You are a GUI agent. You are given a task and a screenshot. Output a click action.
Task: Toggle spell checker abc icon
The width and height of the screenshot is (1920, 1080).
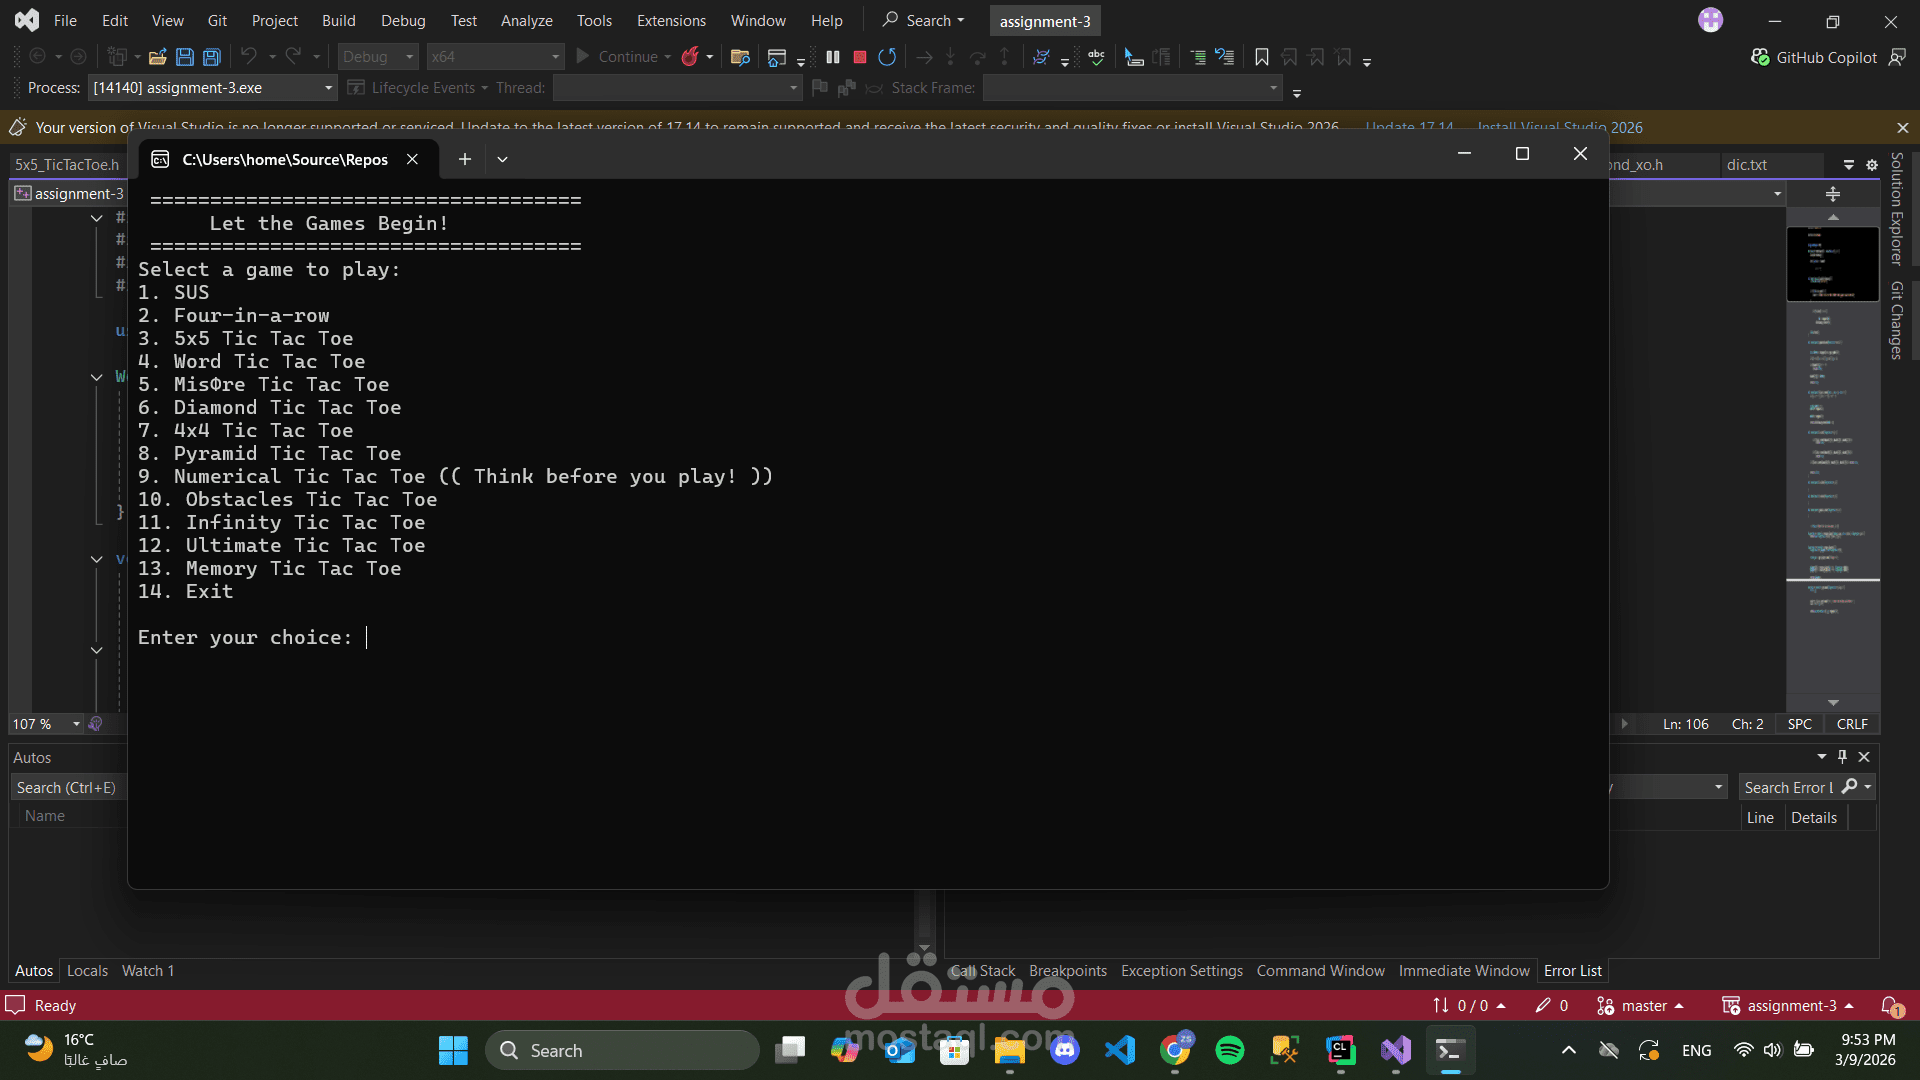pos(1096,57)
